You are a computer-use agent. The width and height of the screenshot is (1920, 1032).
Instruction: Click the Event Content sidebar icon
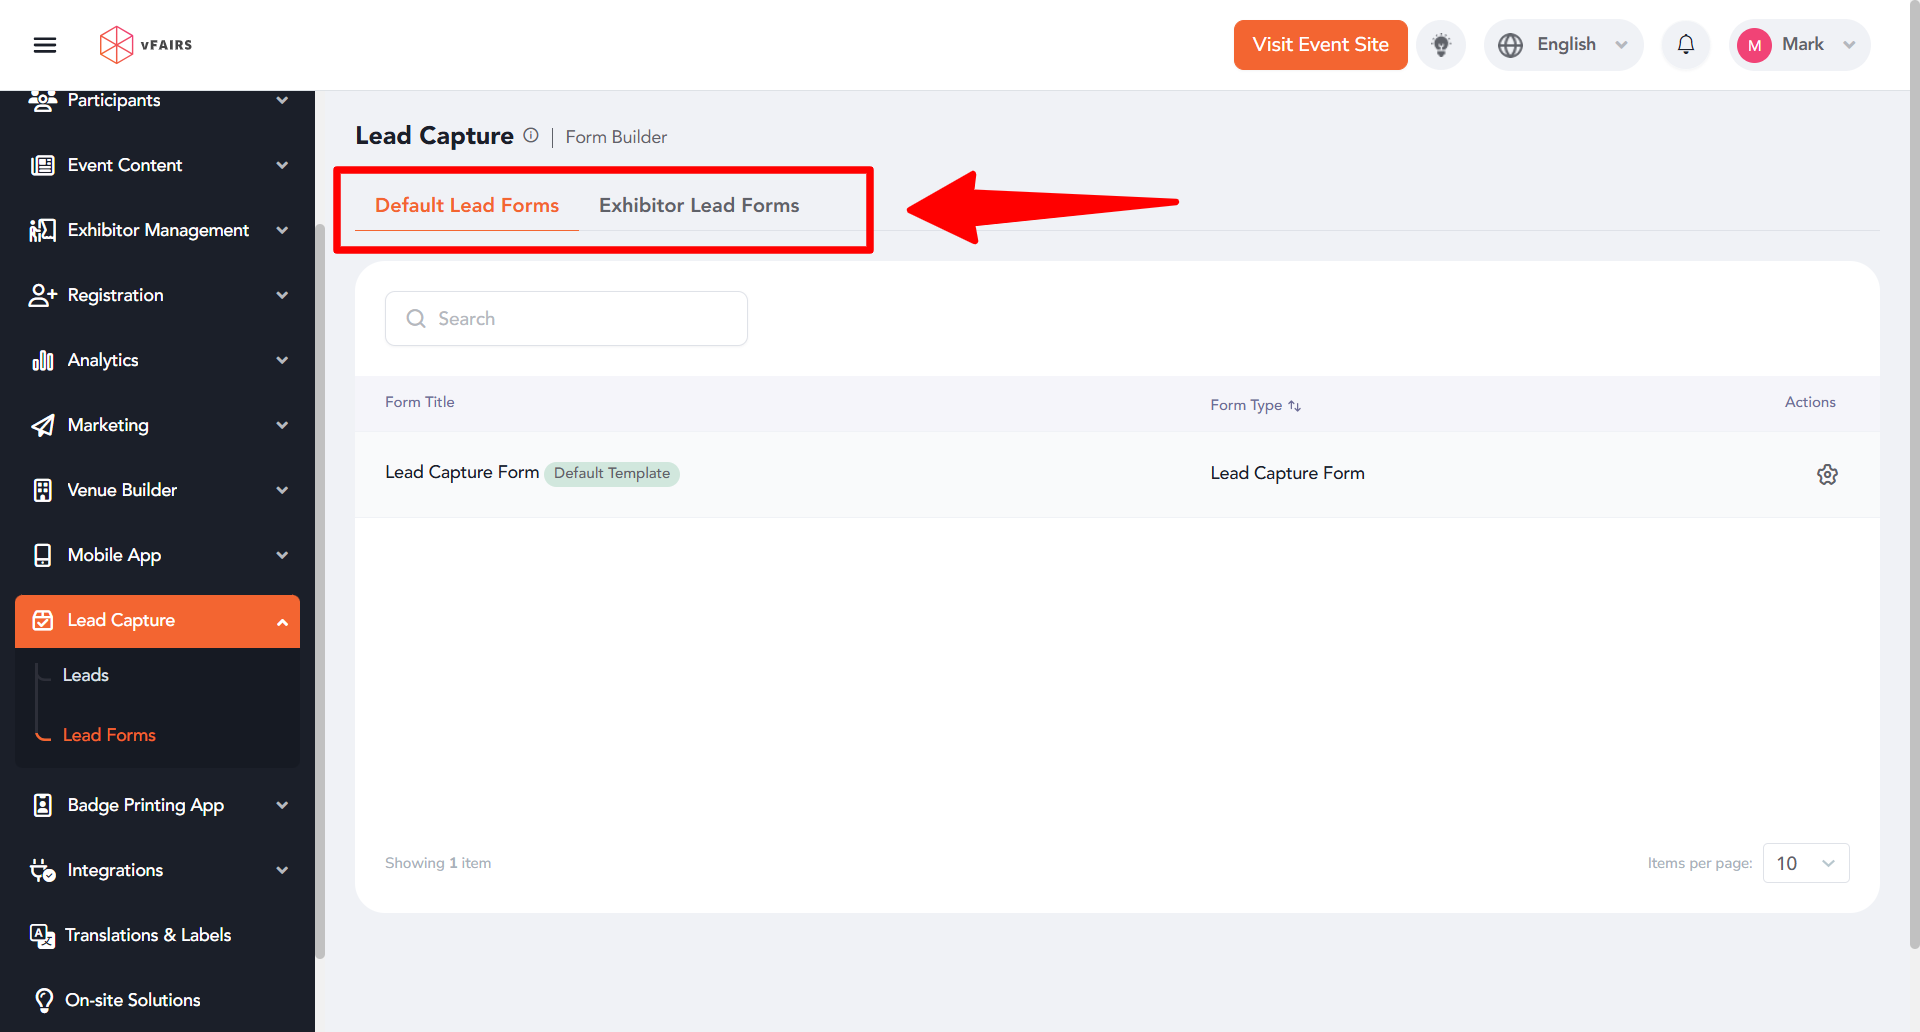click(x=42, y=165)
